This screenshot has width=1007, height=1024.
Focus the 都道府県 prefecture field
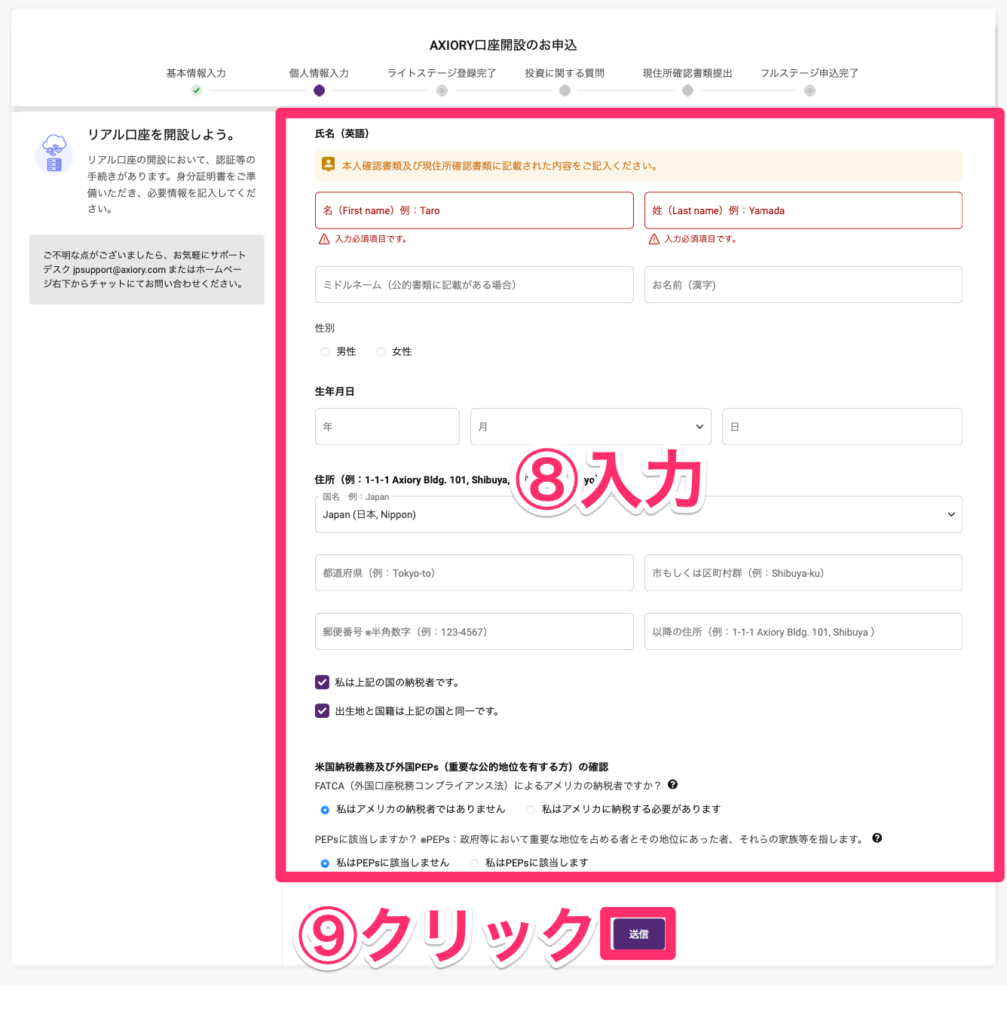(x=474, y=573)
